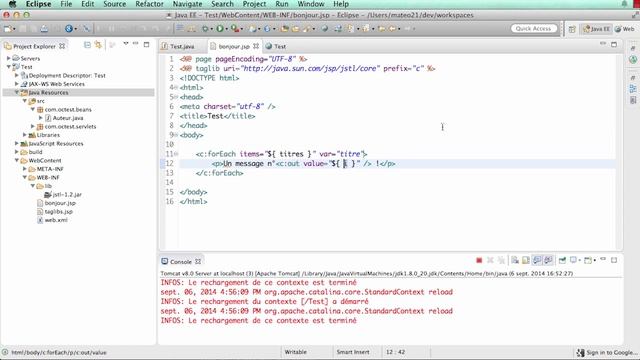This screenshot has width=640, height=360.
Task: Open the Eclipse application menu
Action: click(x=38, y=4)
